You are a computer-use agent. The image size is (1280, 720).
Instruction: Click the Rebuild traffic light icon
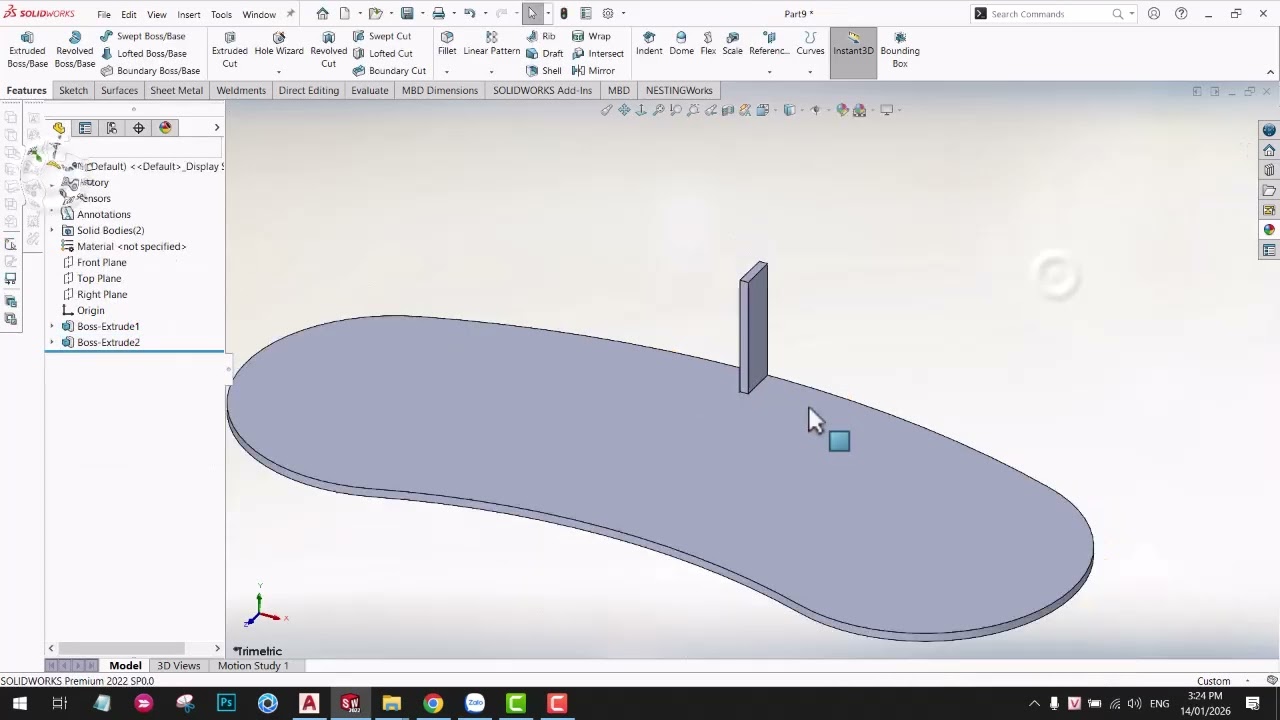(564, 13)
